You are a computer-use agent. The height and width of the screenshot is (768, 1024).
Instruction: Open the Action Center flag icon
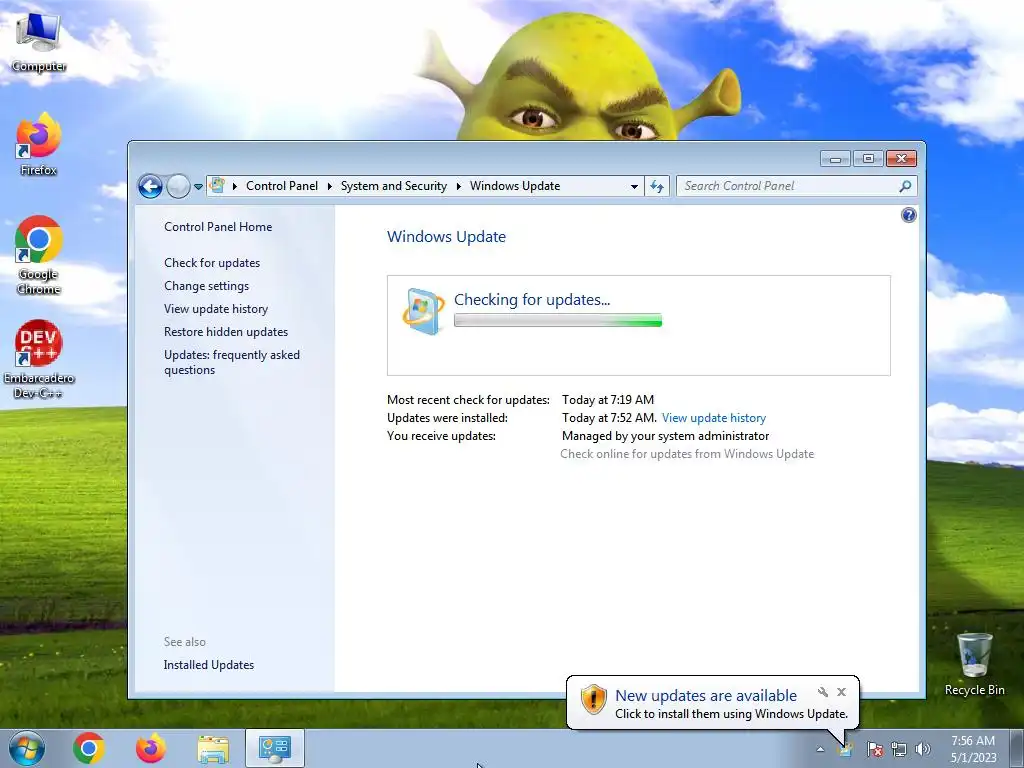click(874, 749)
